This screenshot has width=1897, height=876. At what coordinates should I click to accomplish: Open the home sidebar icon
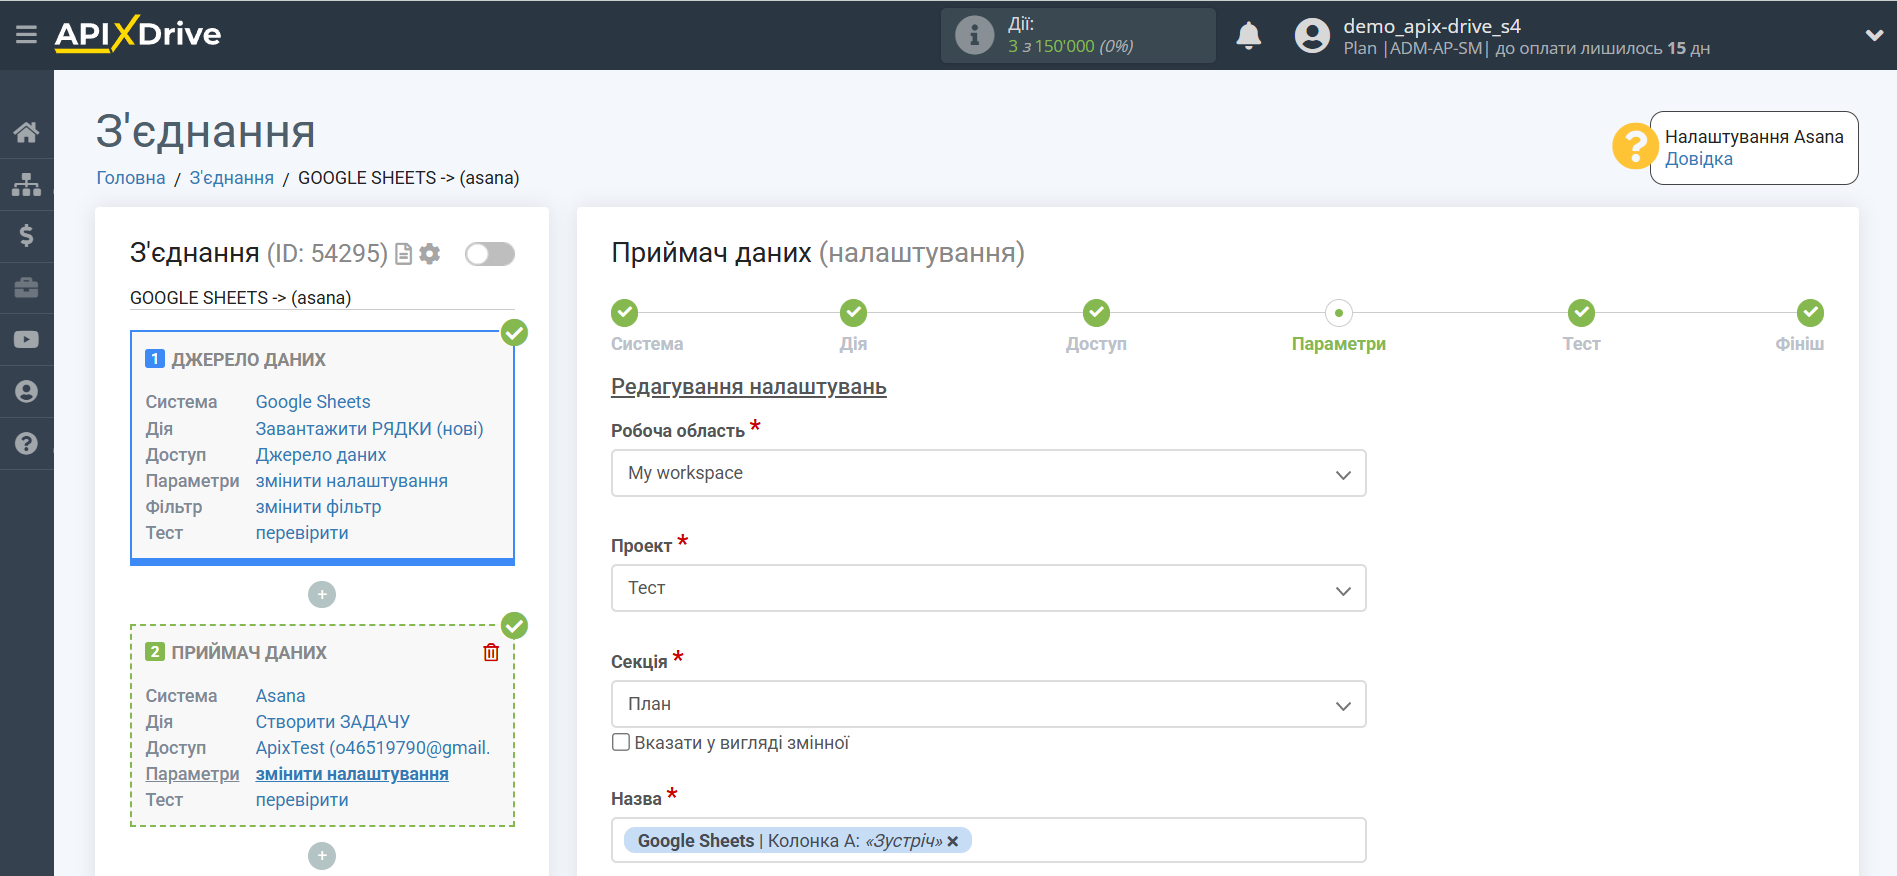[x=27, y=132]
